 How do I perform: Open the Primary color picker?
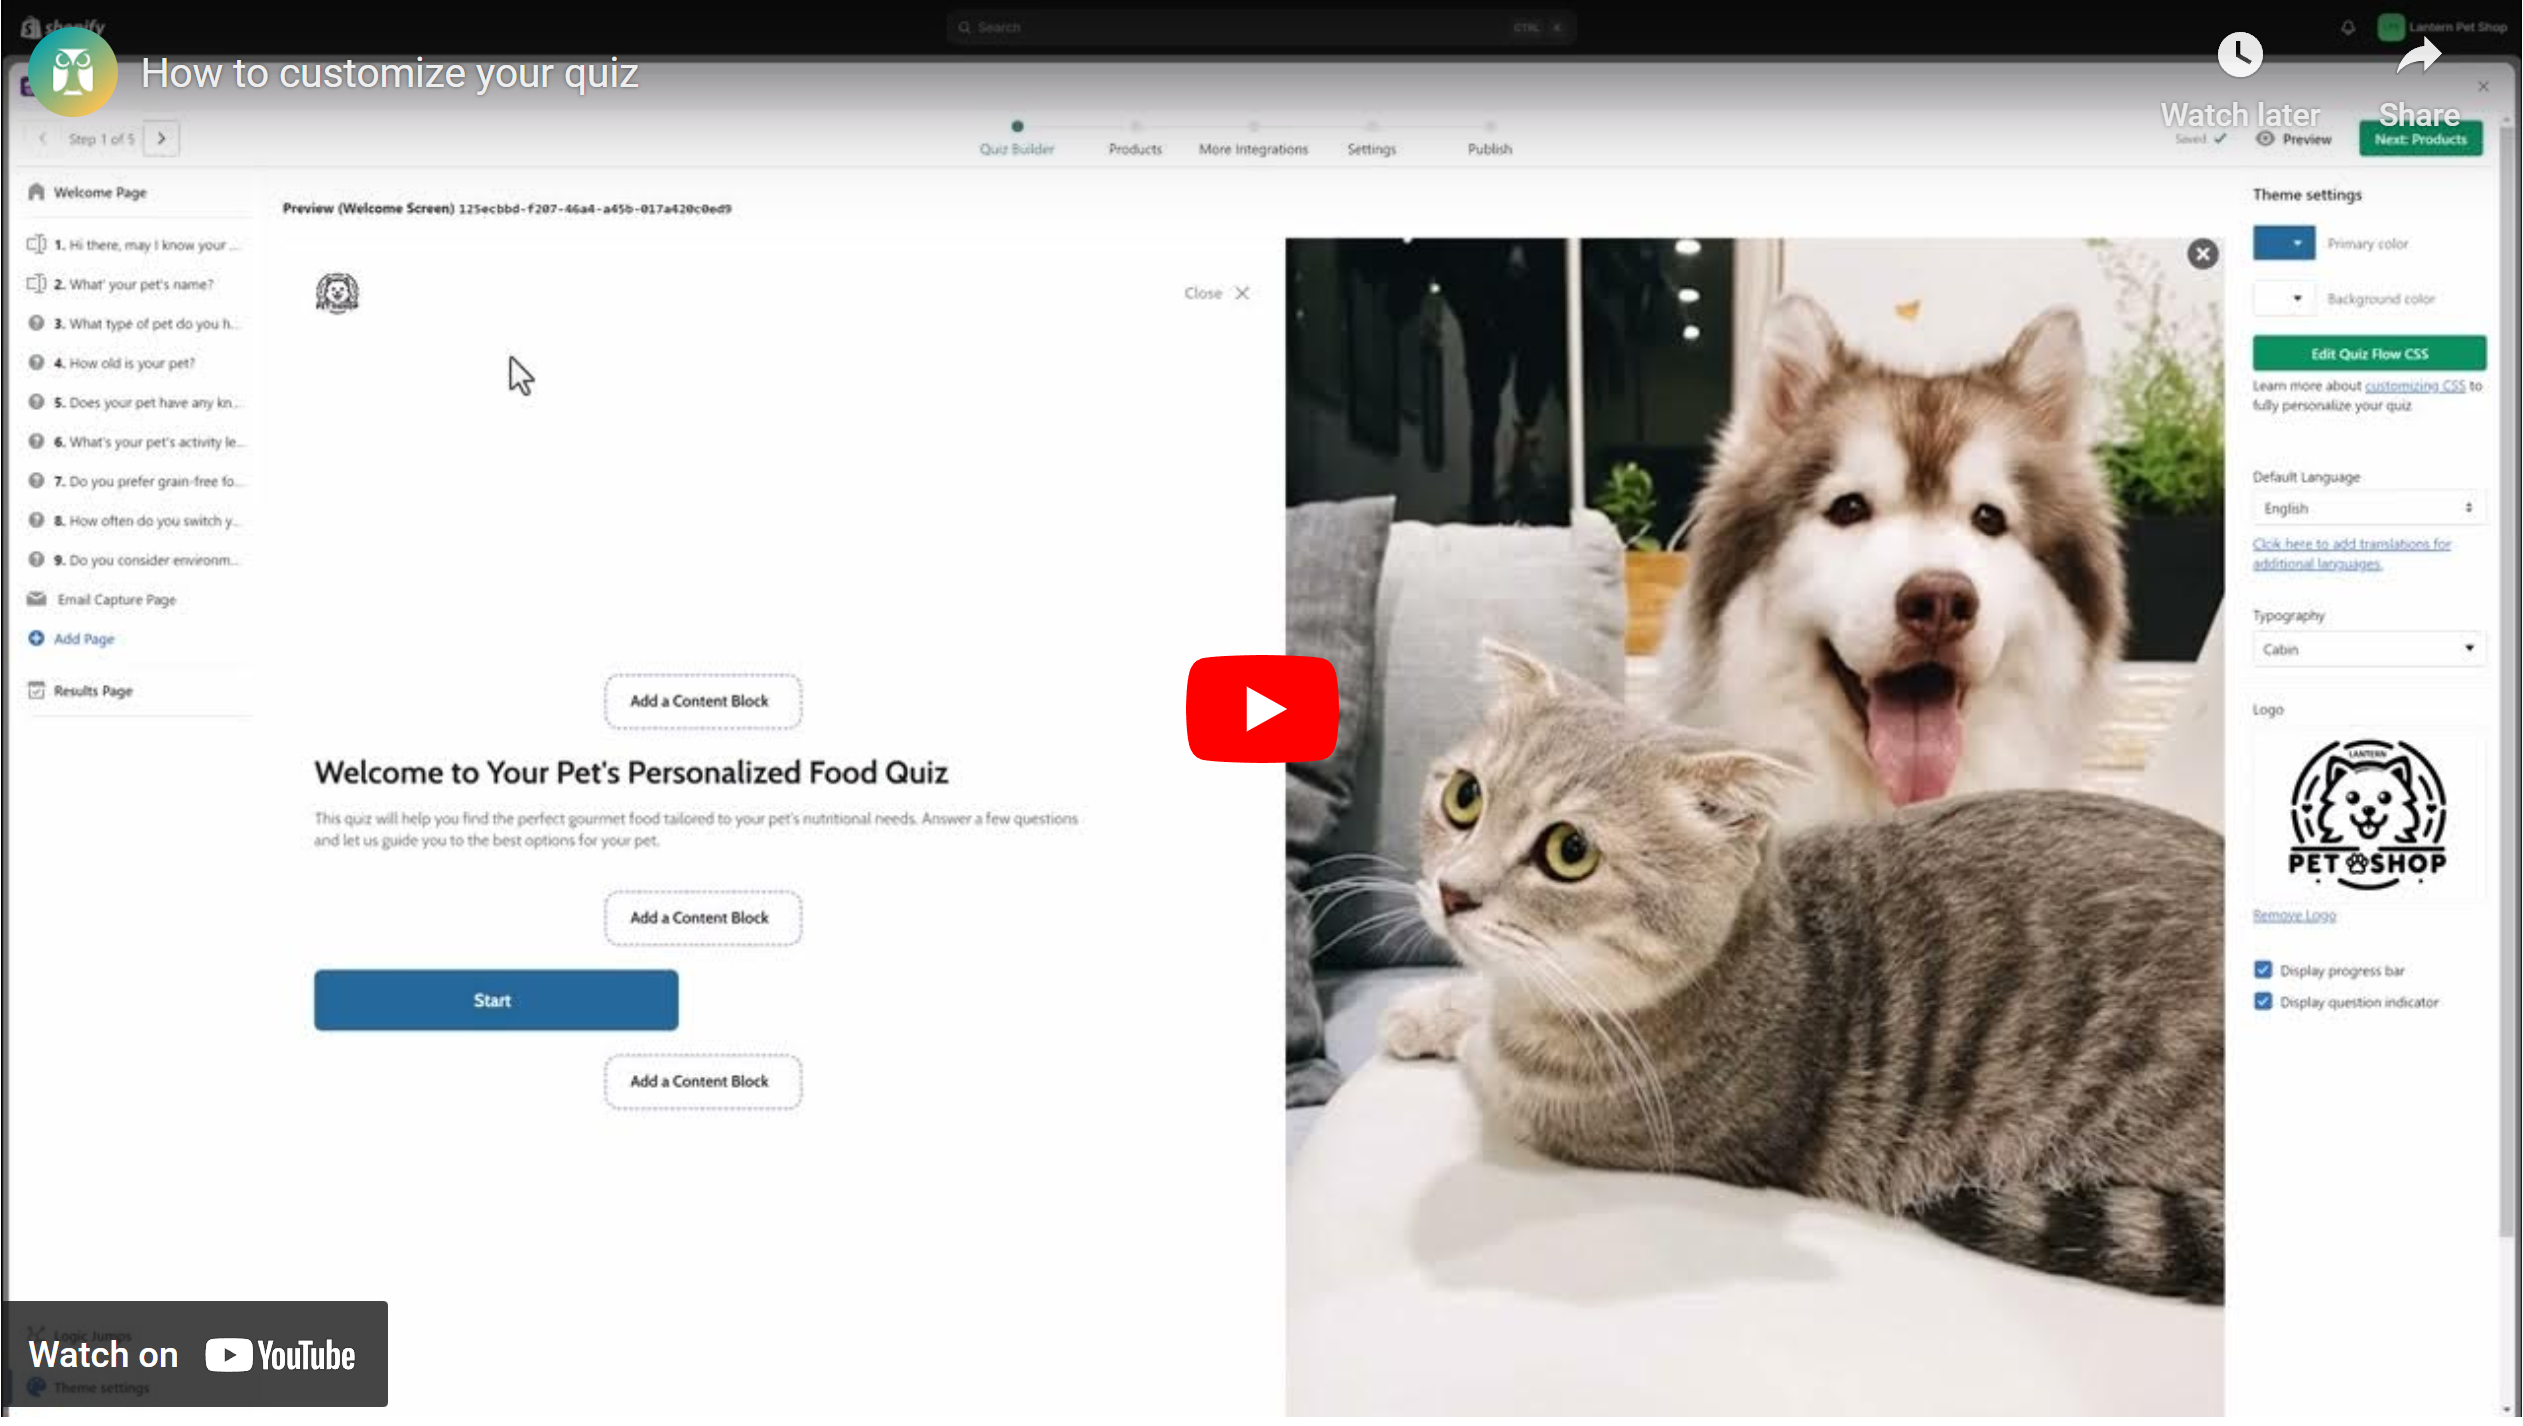coord(2283,243)
